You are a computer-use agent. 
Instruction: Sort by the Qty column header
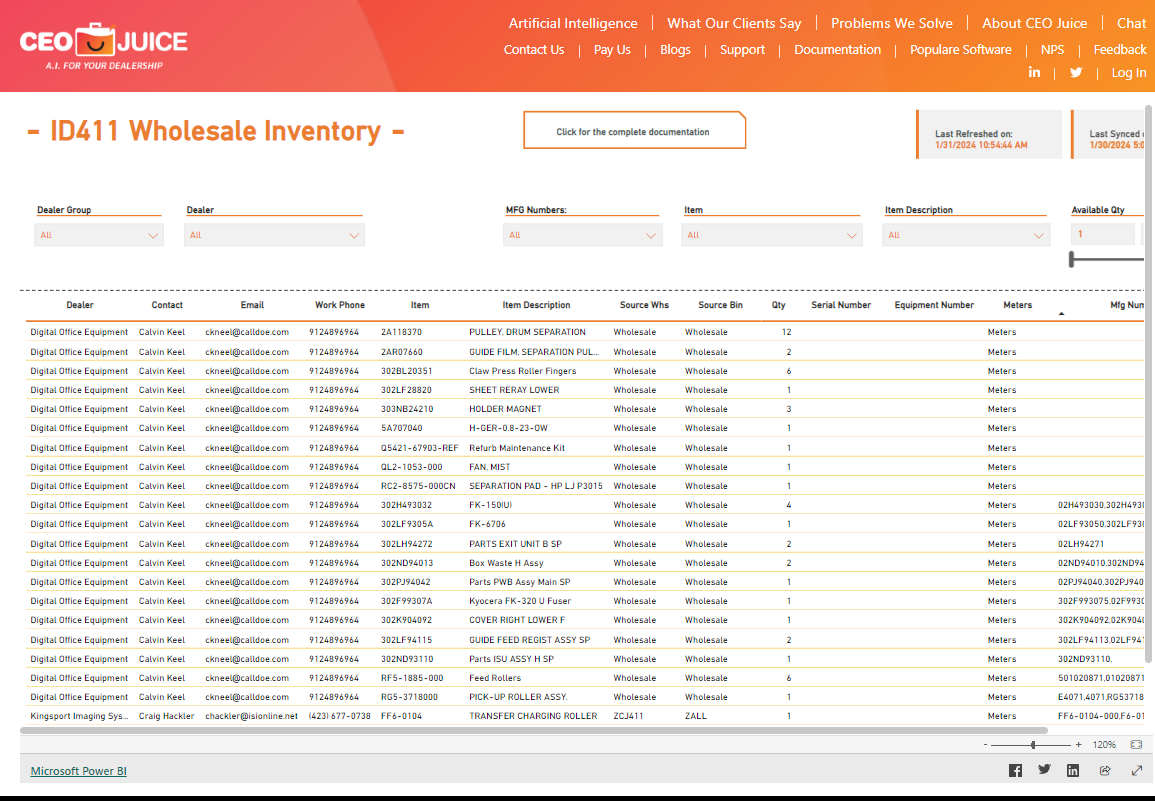(779, 305)
